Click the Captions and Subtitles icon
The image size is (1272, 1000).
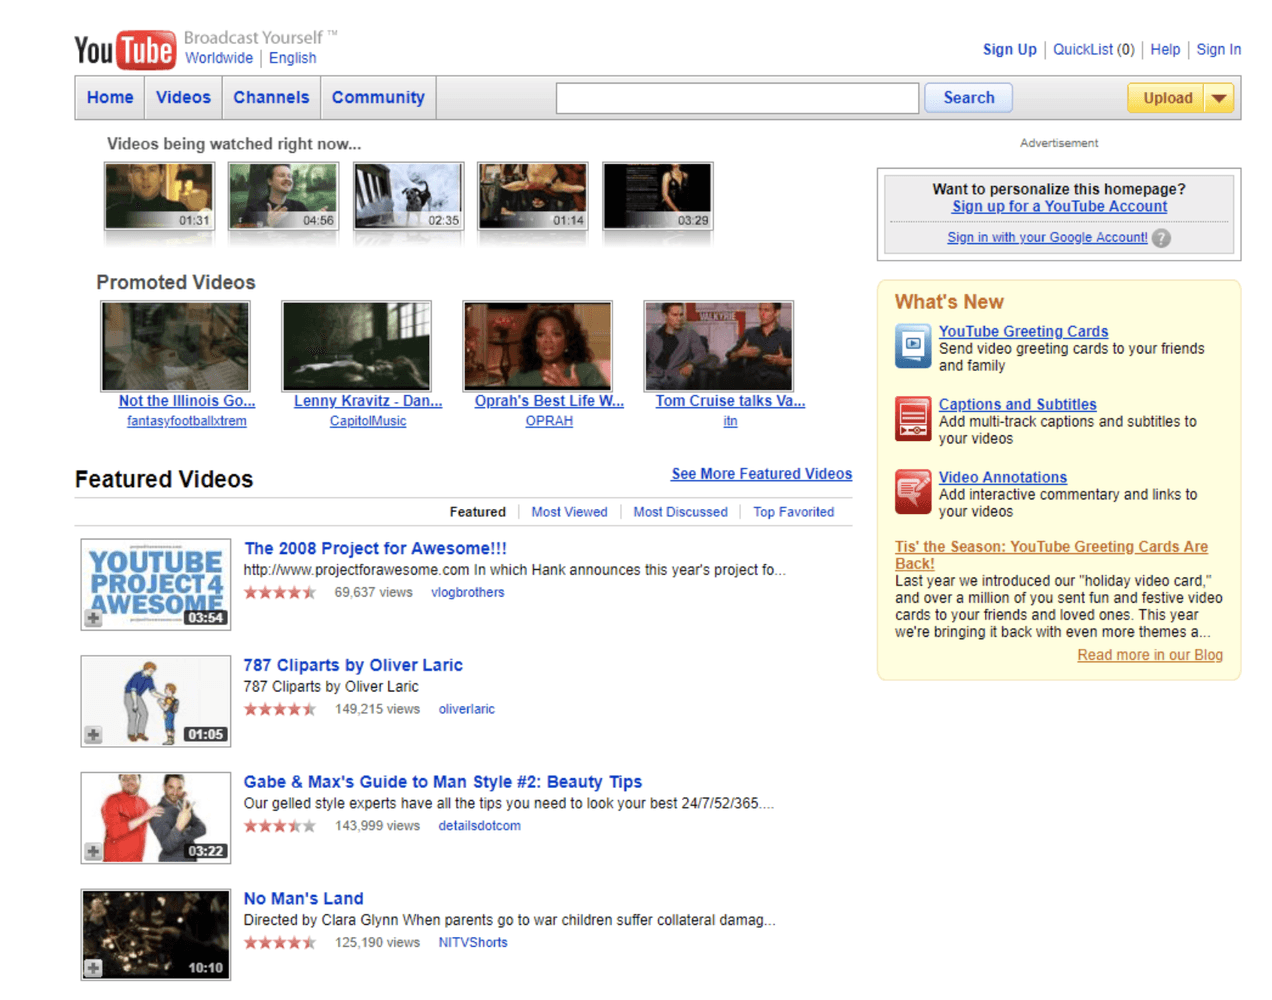click(913, 419)
